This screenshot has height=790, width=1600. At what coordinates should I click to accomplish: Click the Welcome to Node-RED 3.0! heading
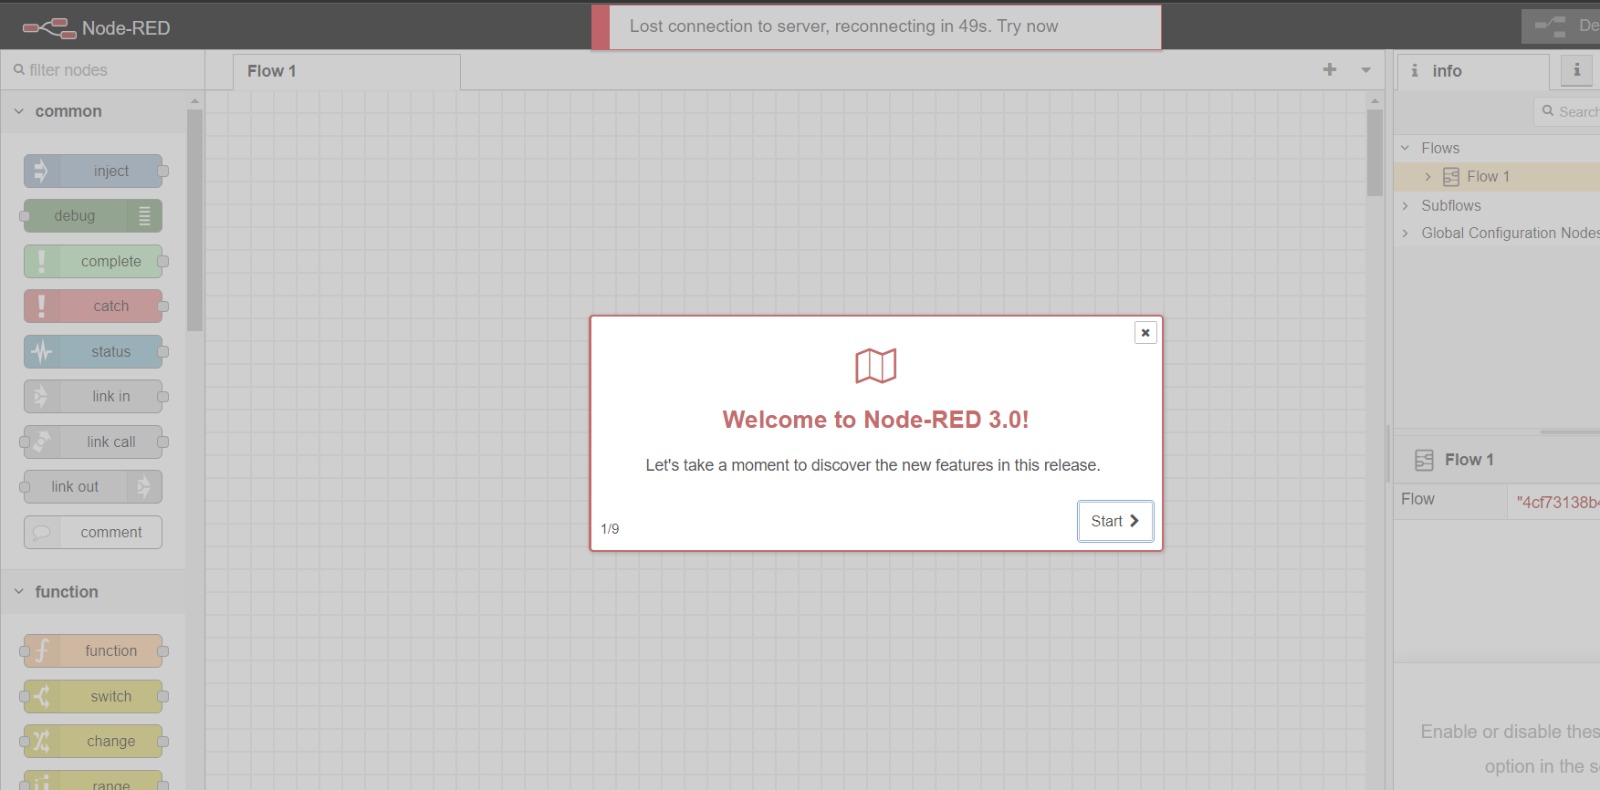876,420
